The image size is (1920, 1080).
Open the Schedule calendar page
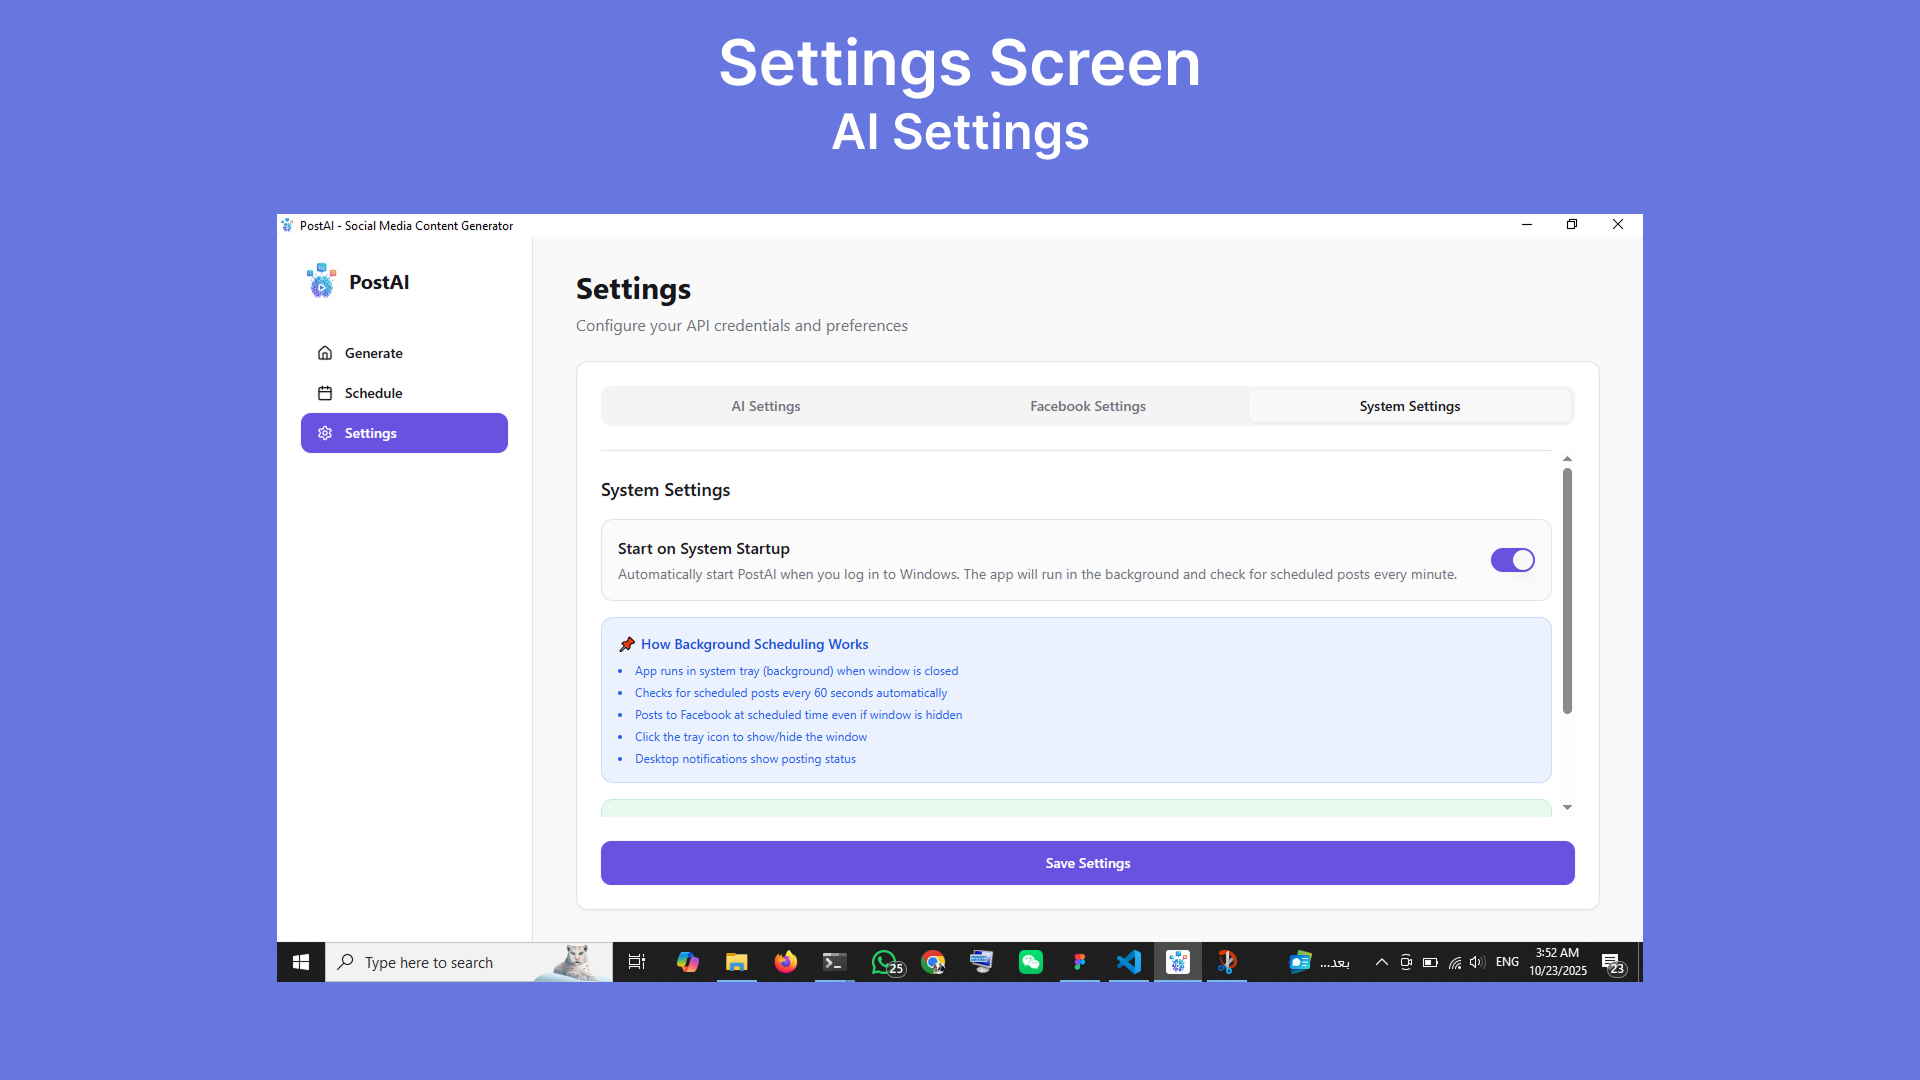[373, 393]
